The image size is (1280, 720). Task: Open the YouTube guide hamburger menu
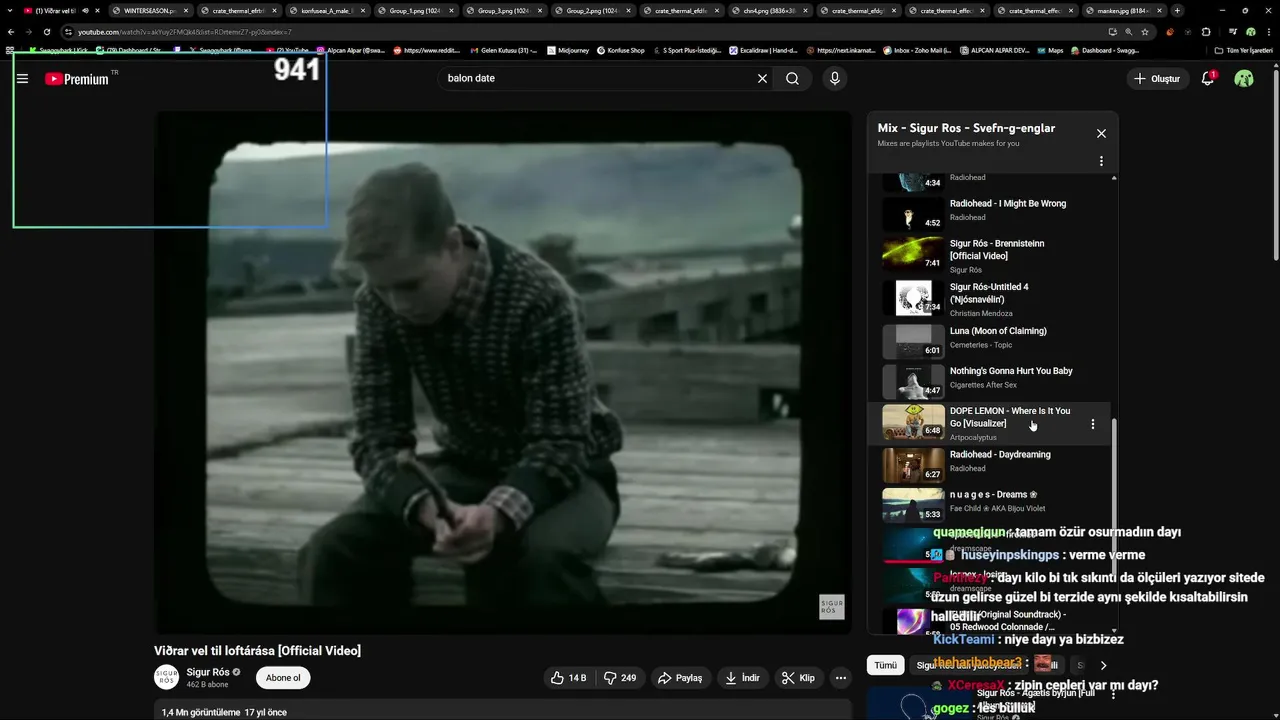pyautogui.click(x=22, y=79)
